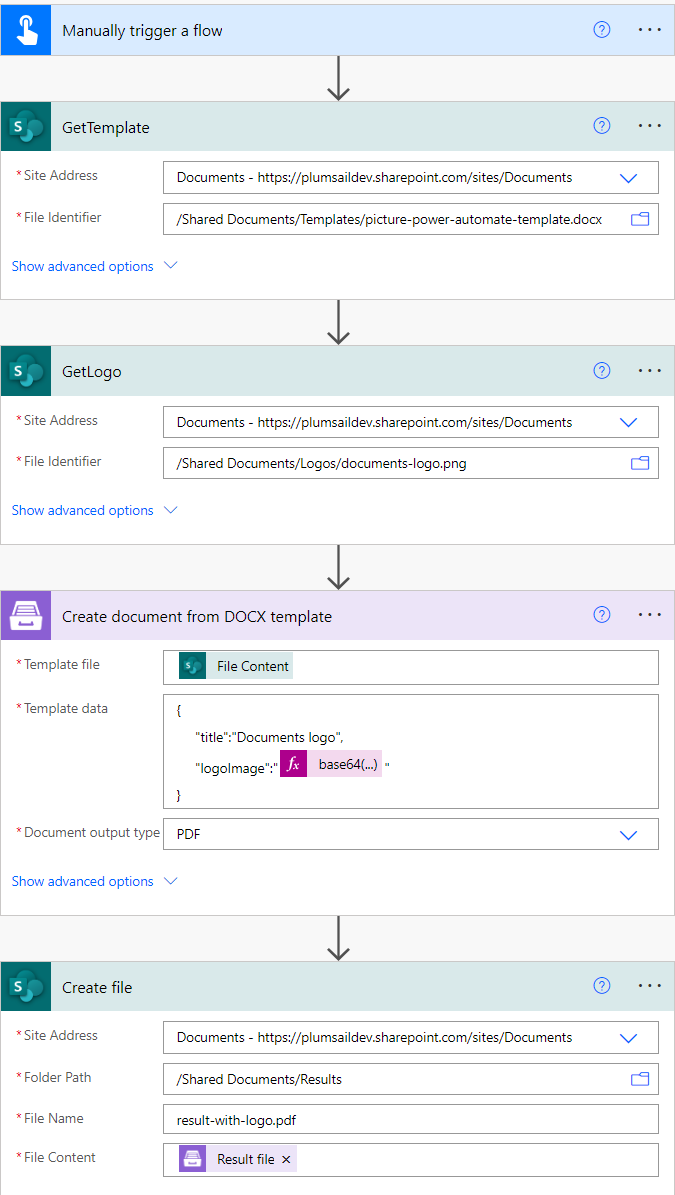Screen dimensions: 675x1195
Task: Click the Plumsail icon in Result file token
Action: [x=192, y=1159]
